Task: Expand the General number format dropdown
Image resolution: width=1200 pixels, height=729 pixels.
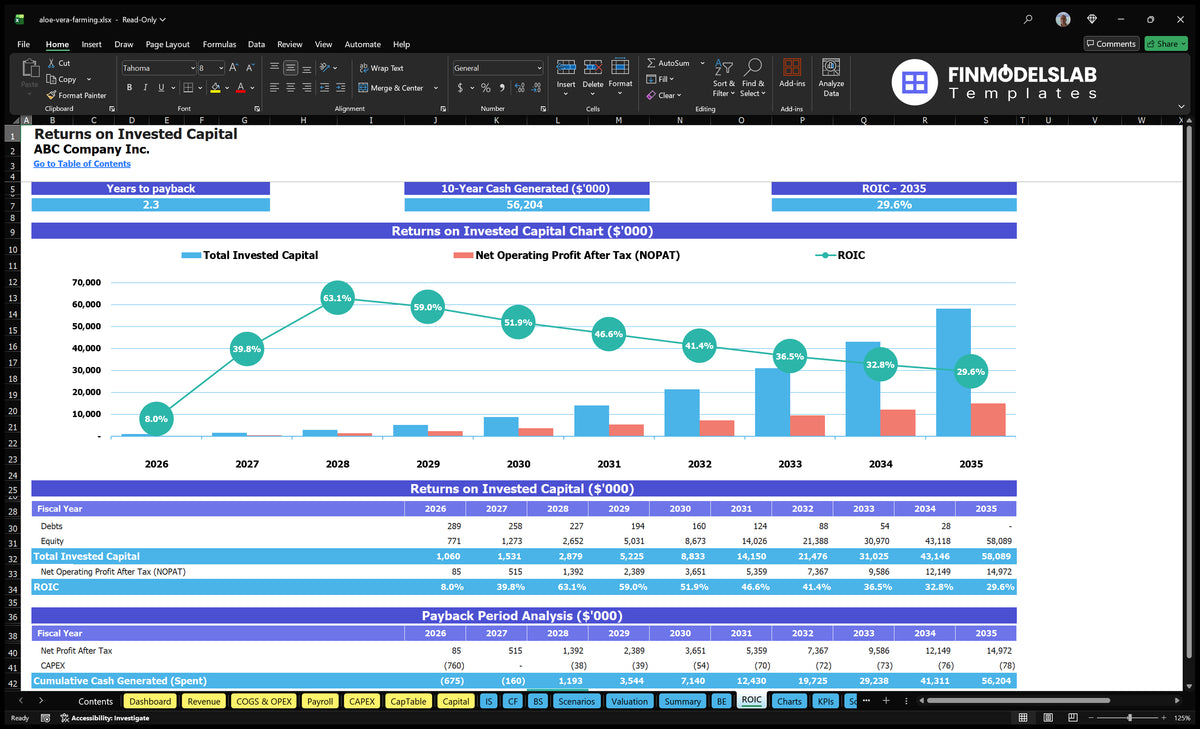Action: pyautogui.click(x=539, y=68)
